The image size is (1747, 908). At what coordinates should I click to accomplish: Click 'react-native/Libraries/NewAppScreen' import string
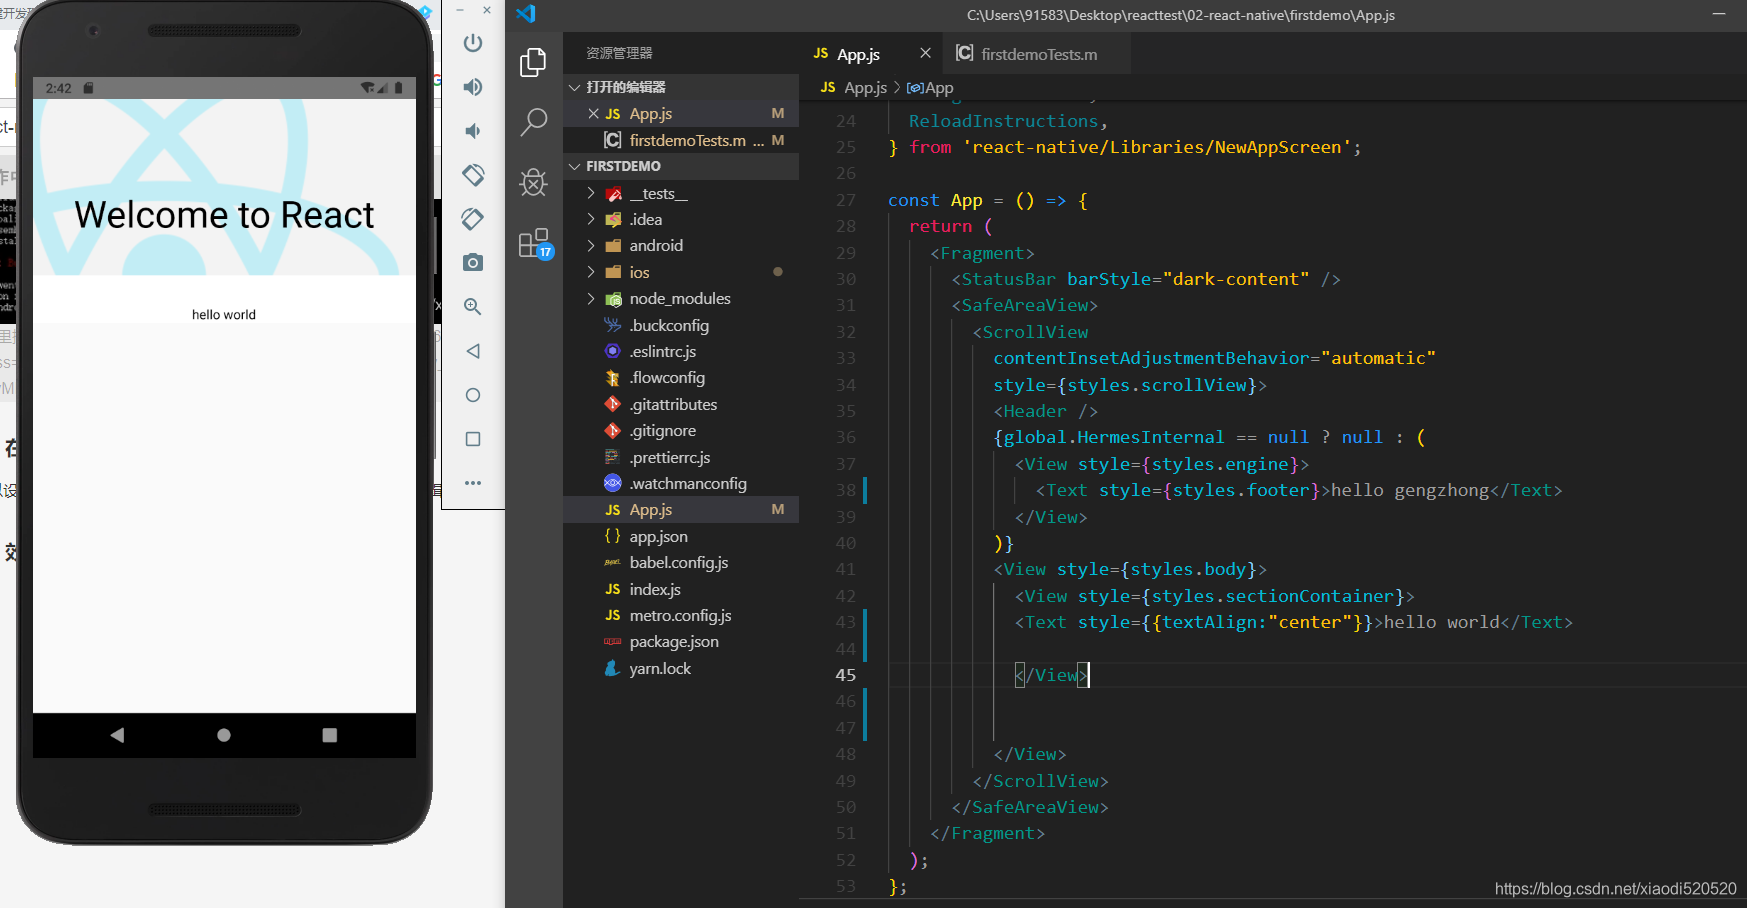[1157, 147]
